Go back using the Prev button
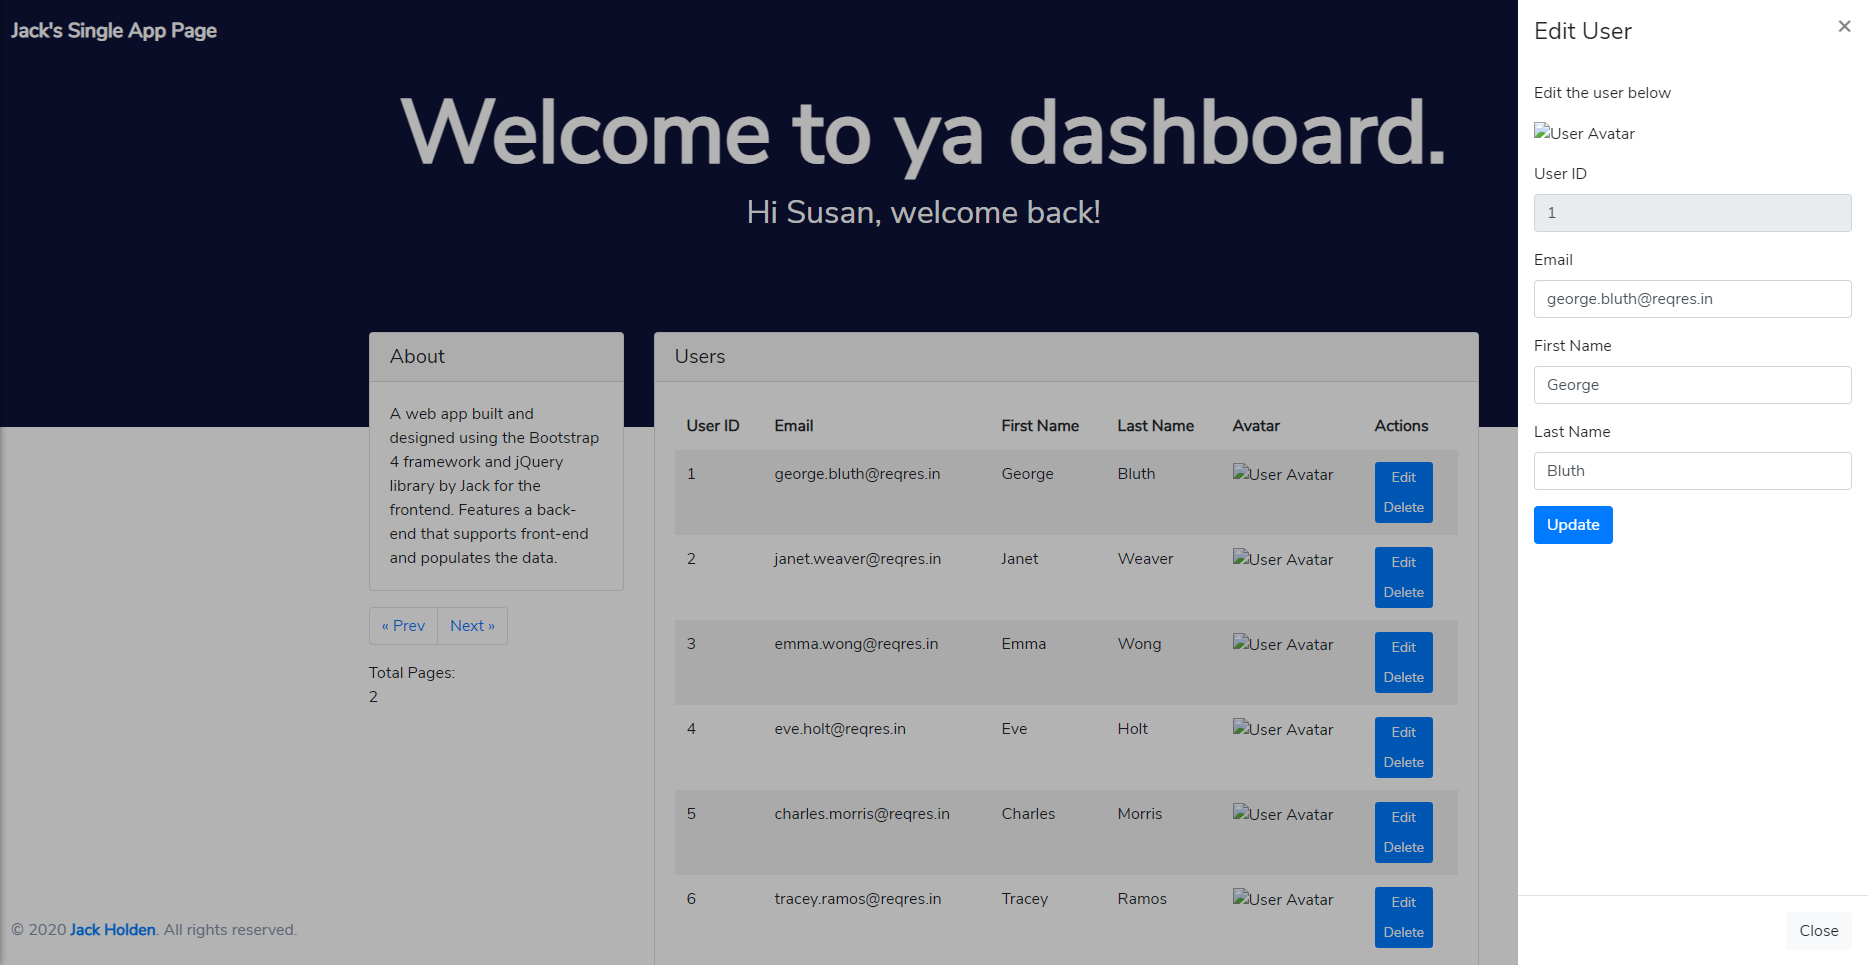 [403, 625]
